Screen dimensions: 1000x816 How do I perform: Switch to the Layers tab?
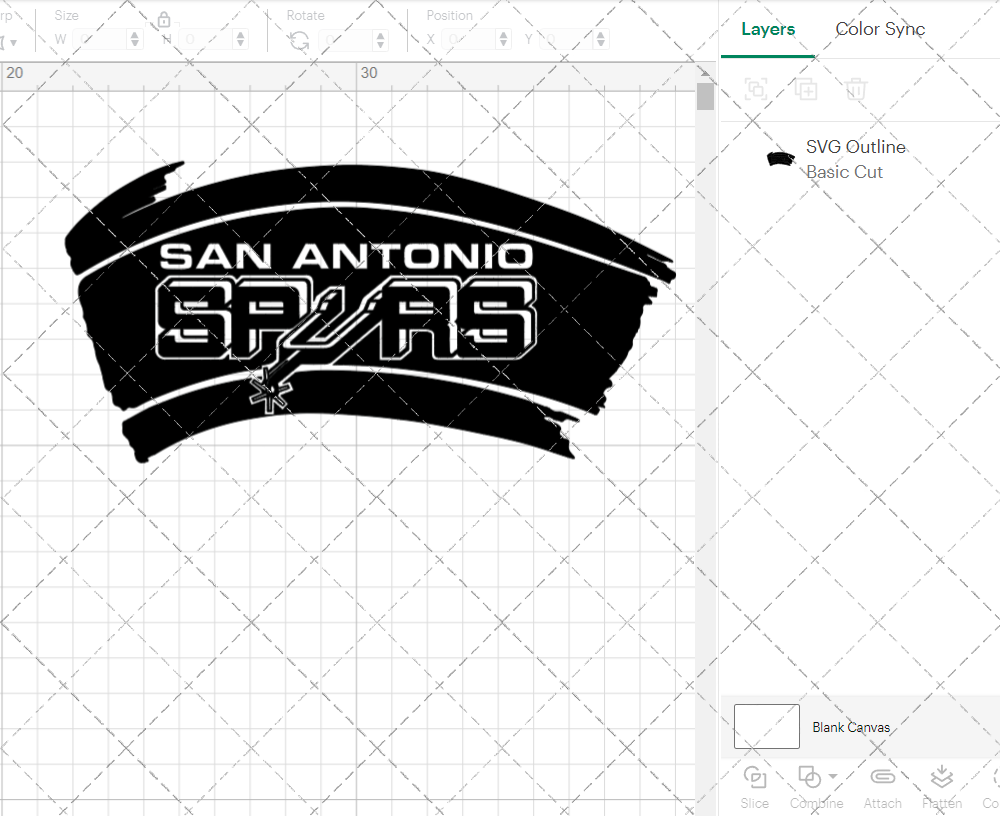tap(768, 29)
